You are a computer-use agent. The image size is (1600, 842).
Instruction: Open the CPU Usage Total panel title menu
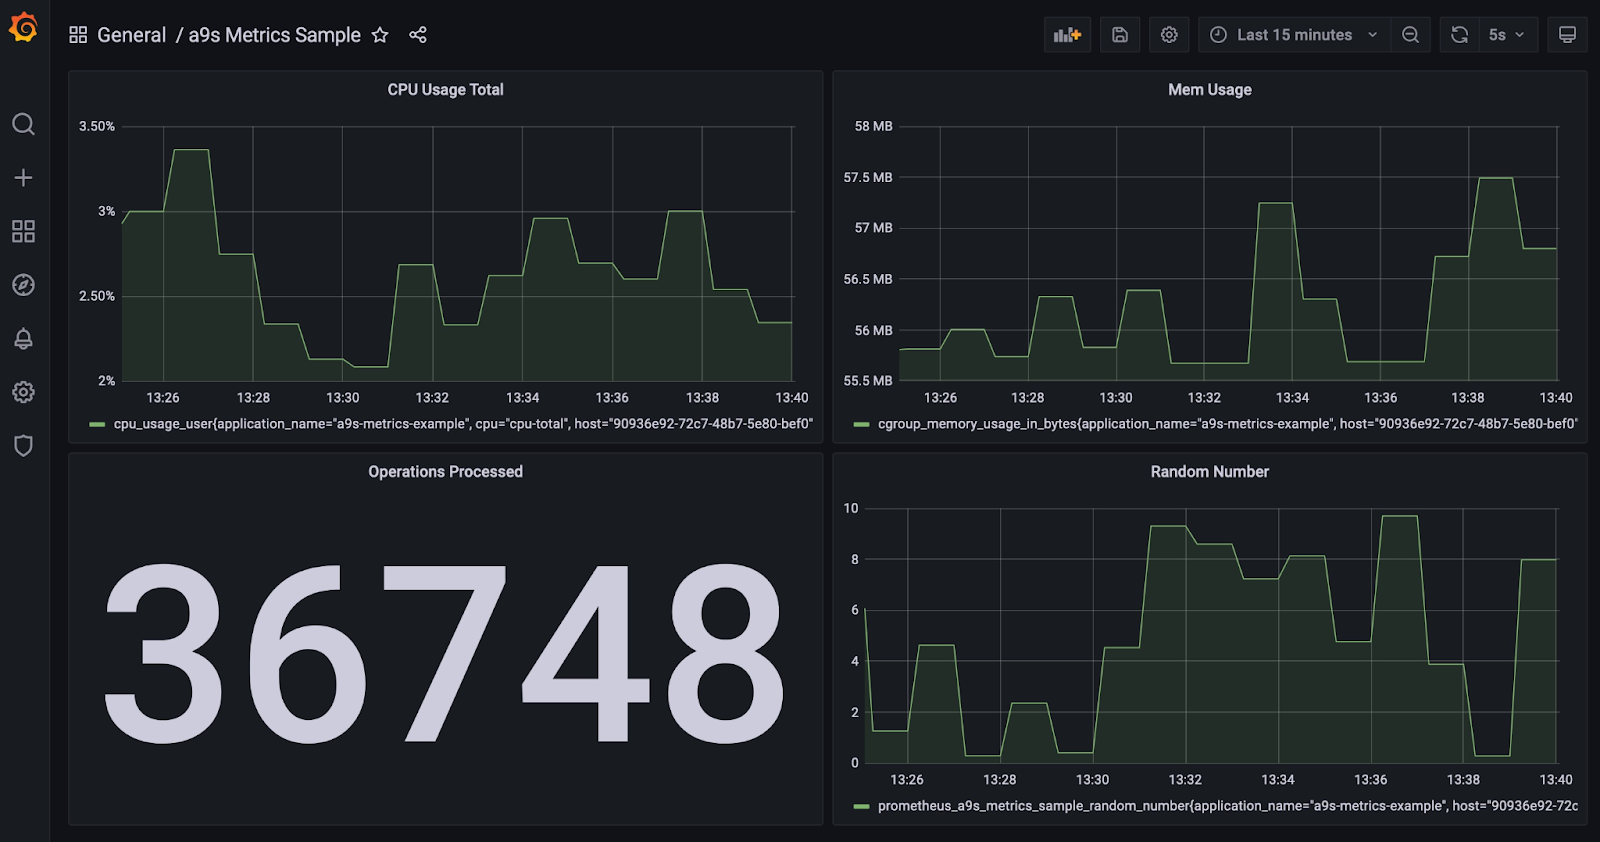click(445, 90)
